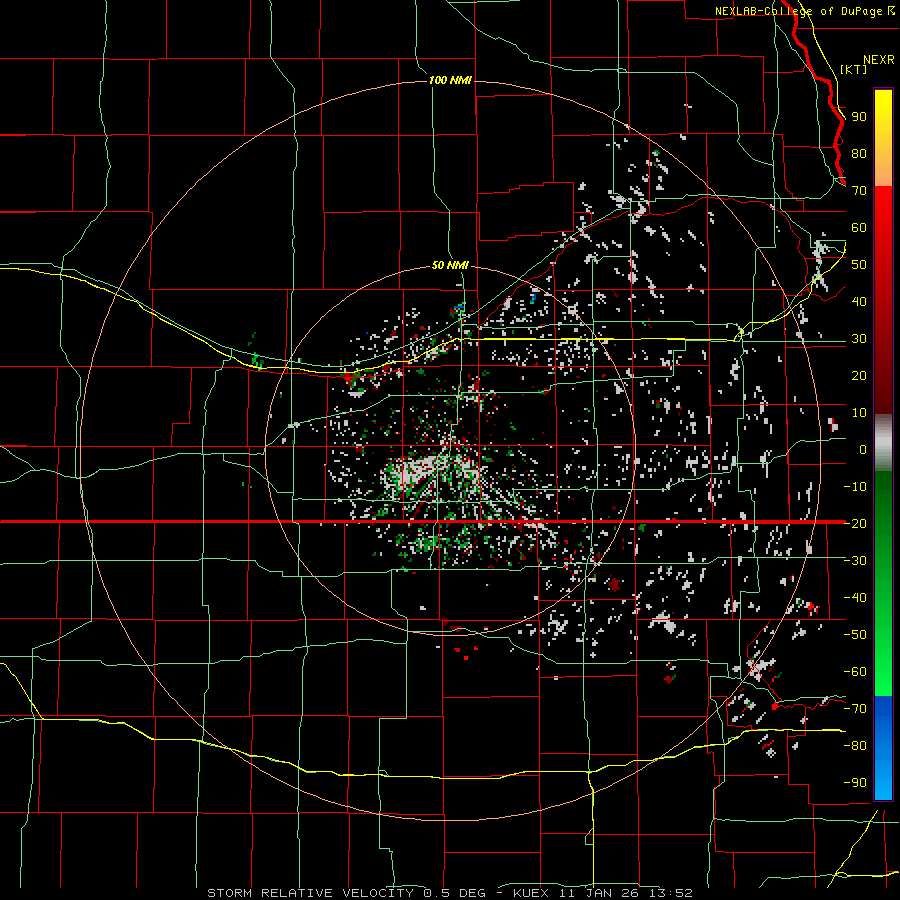Screen dimensions: 900x900
Task: Click the 50 NMI range ring label
Action: tap(450, 265)
